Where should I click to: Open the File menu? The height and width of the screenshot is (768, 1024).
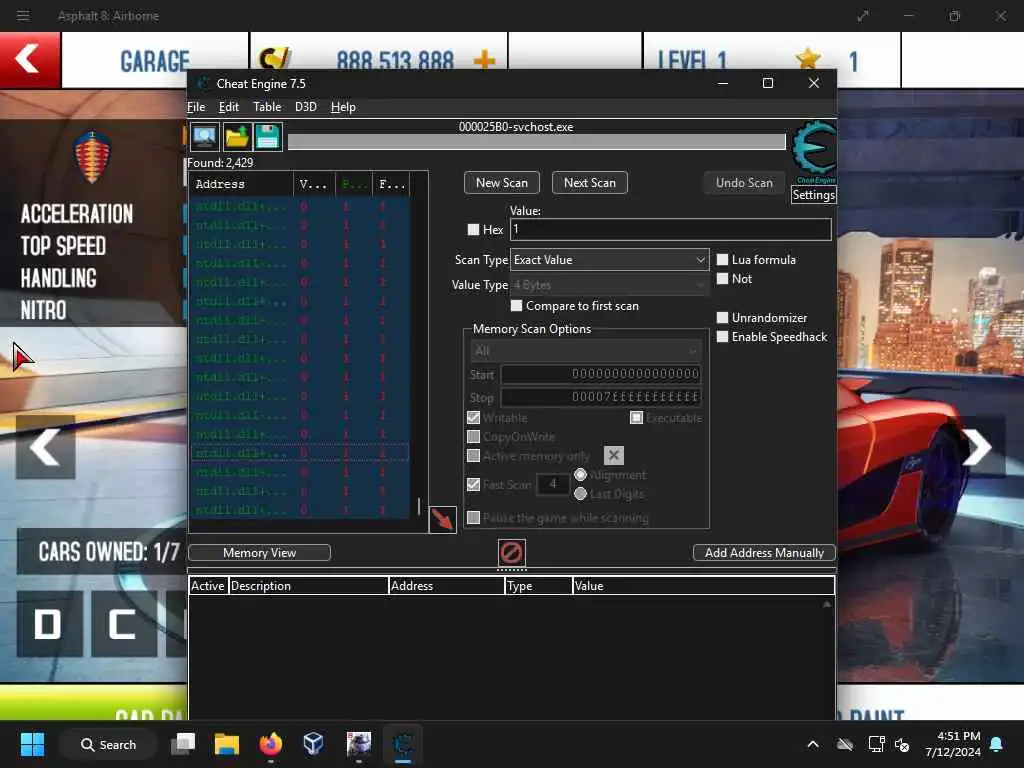click(x=196, y=106)
